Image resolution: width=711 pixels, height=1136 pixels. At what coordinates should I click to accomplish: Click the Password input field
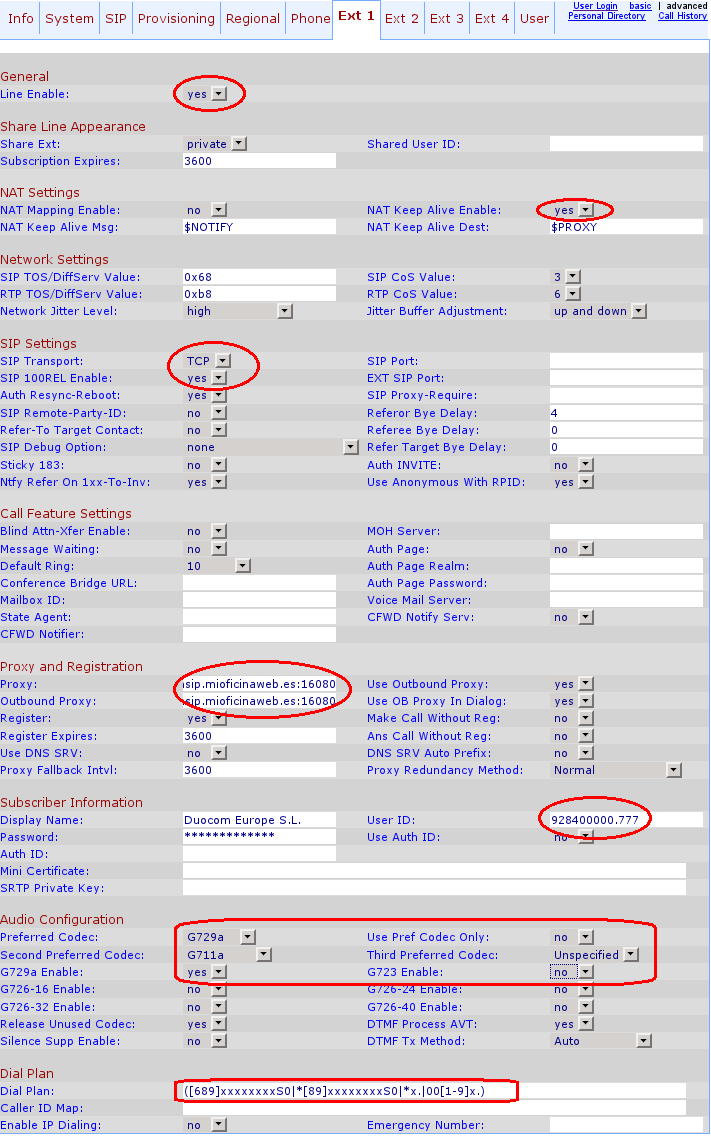click(259, 837)
